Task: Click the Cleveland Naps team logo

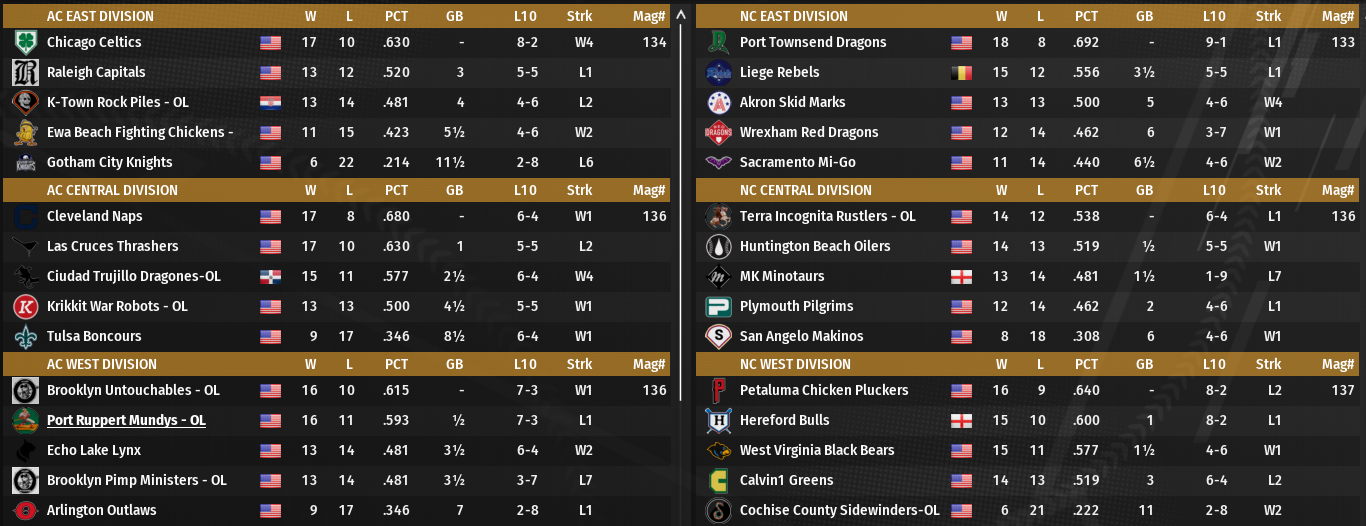Action: pyautogui.click(x=26, y=217)
